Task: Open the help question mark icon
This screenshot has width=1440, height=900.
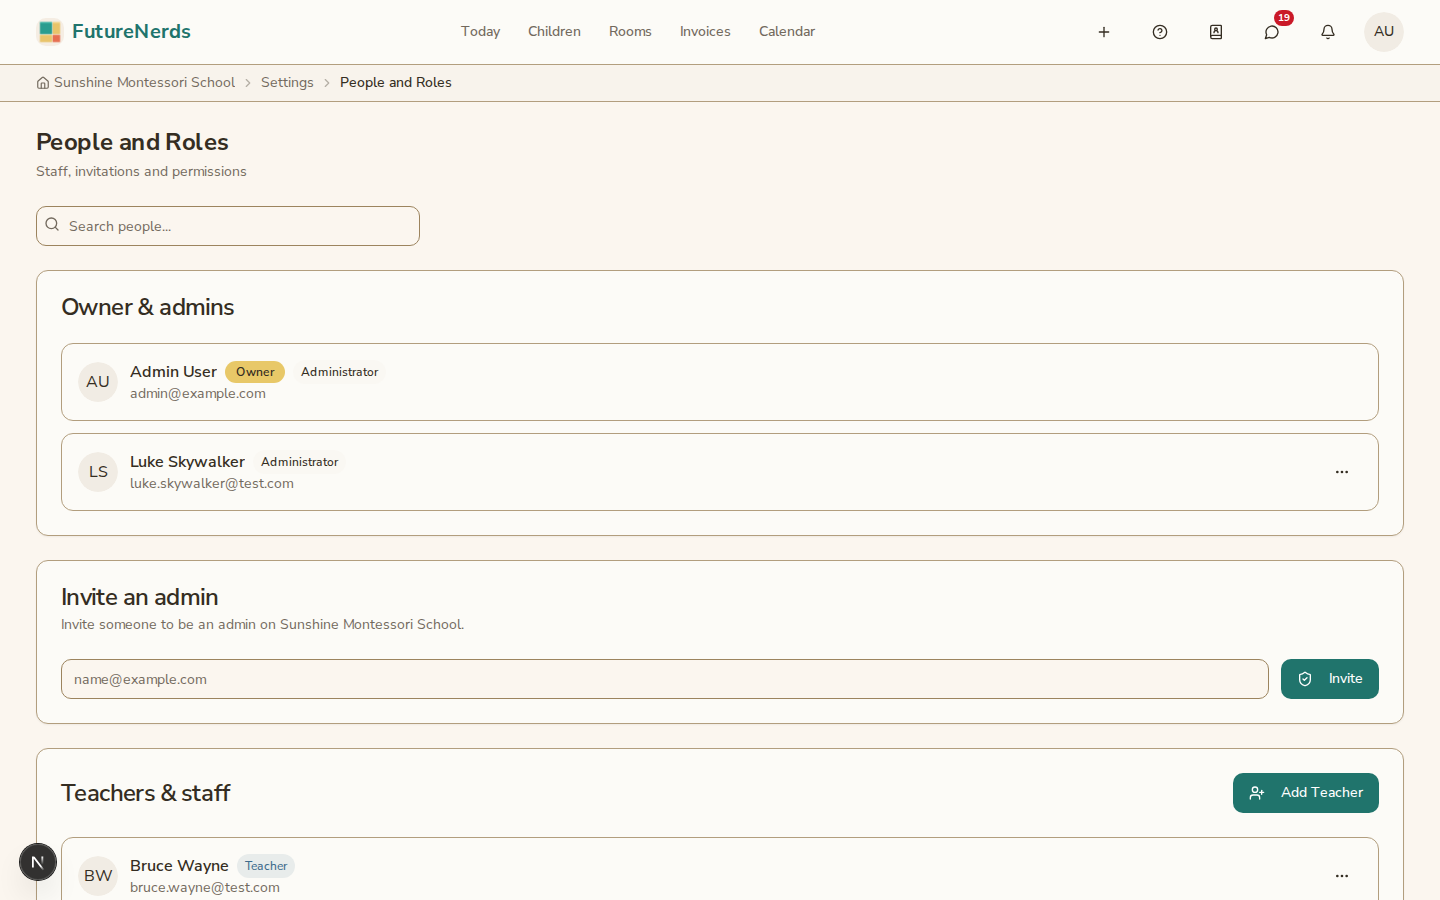Action: coord(1160,32)
